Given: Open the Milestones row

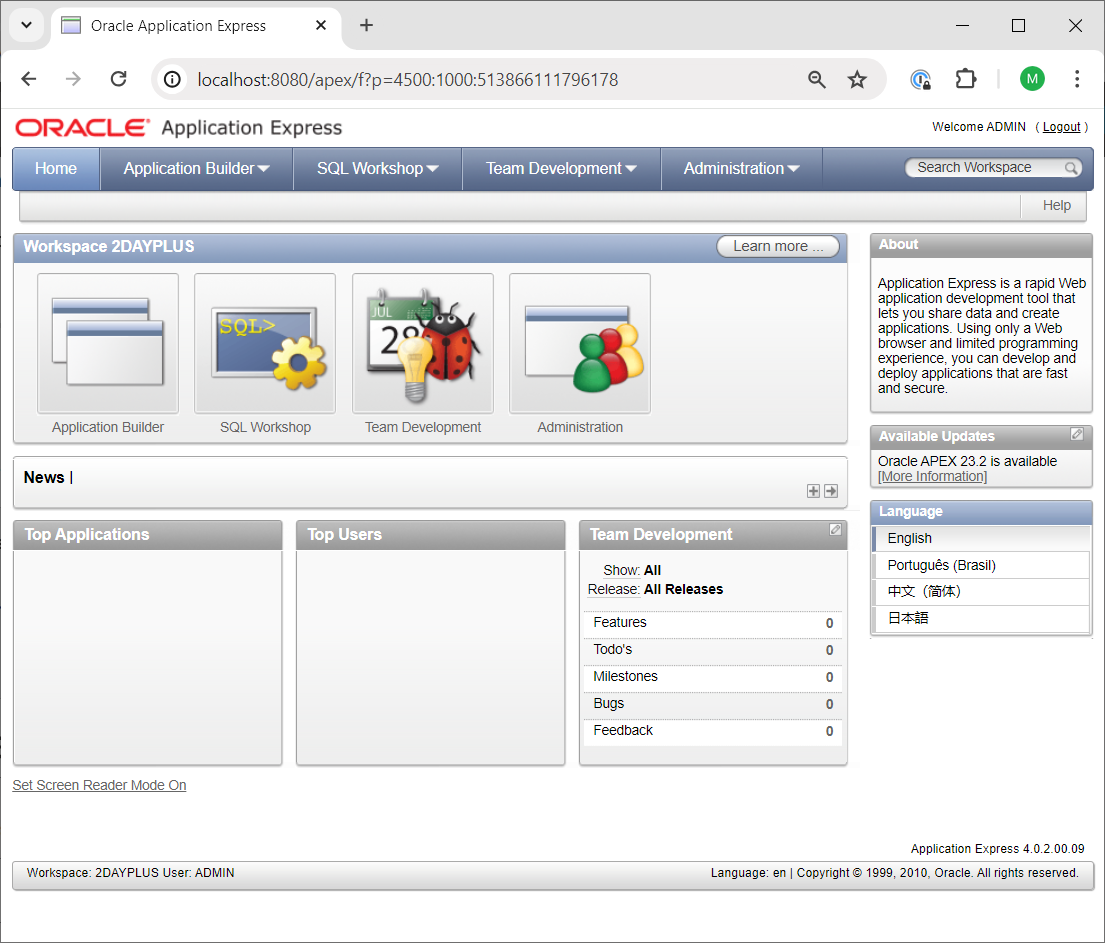Looking at the screenshot, I should [x=712, y=677].
